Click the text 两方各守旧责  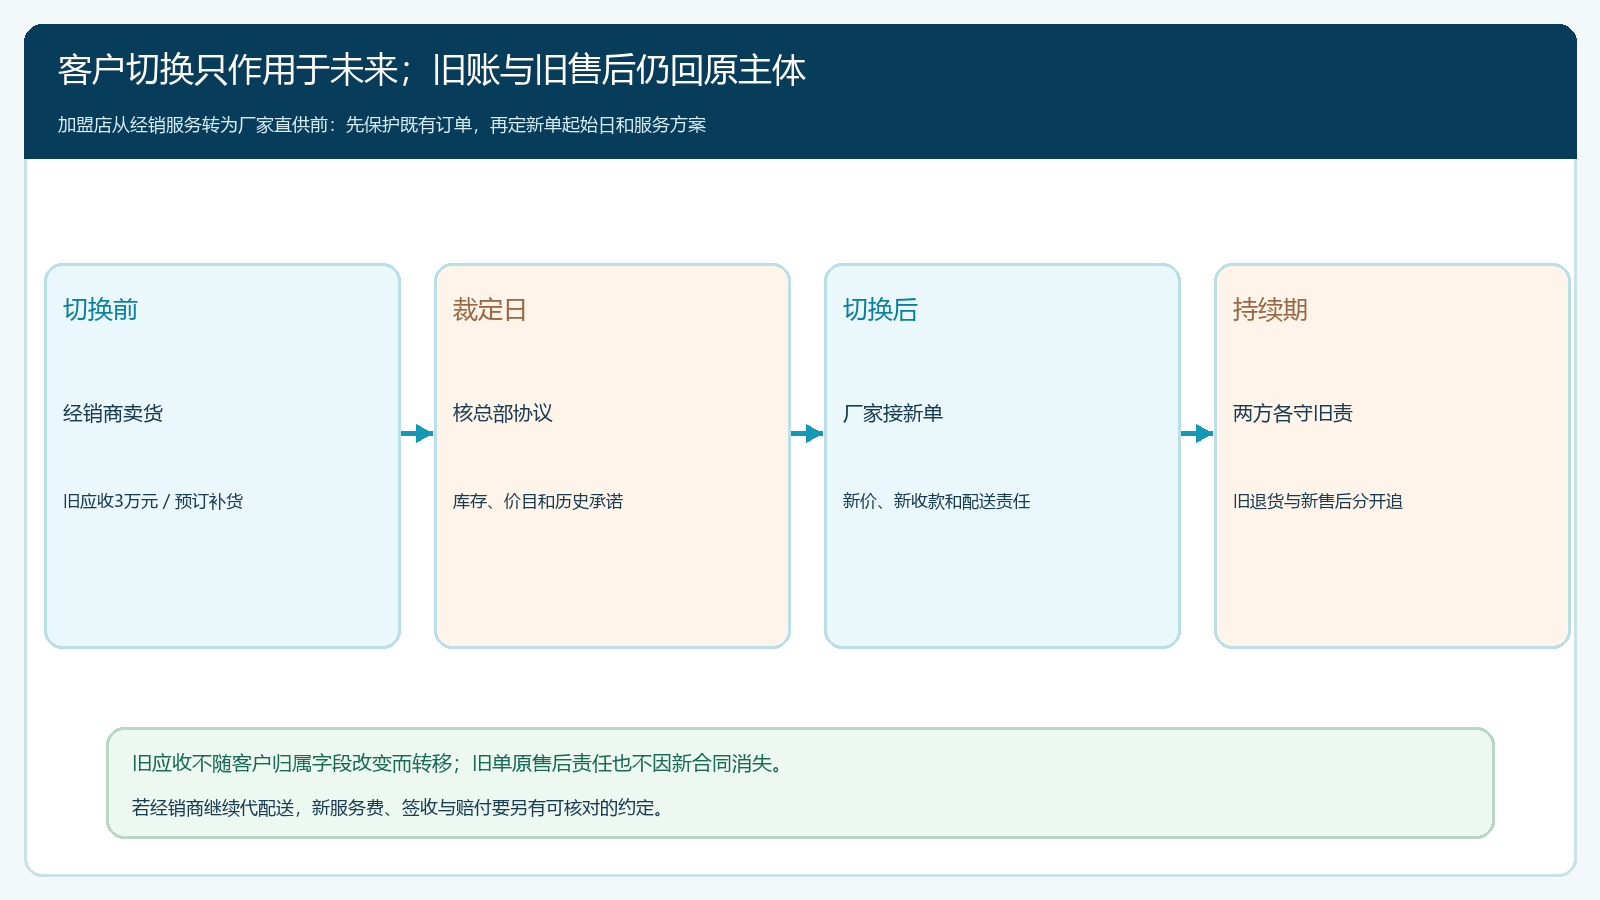tap(1293, 413)
